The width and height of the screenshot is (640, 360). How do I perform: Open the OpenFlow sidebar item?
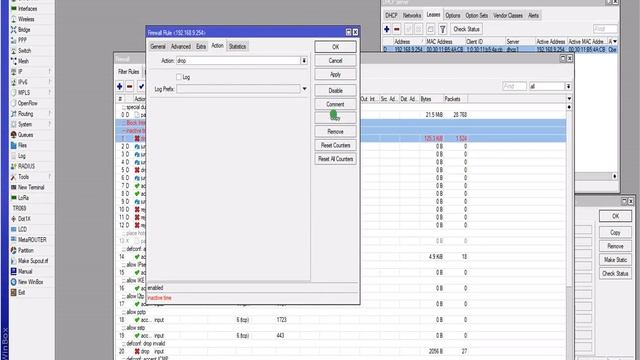point(27,103)
